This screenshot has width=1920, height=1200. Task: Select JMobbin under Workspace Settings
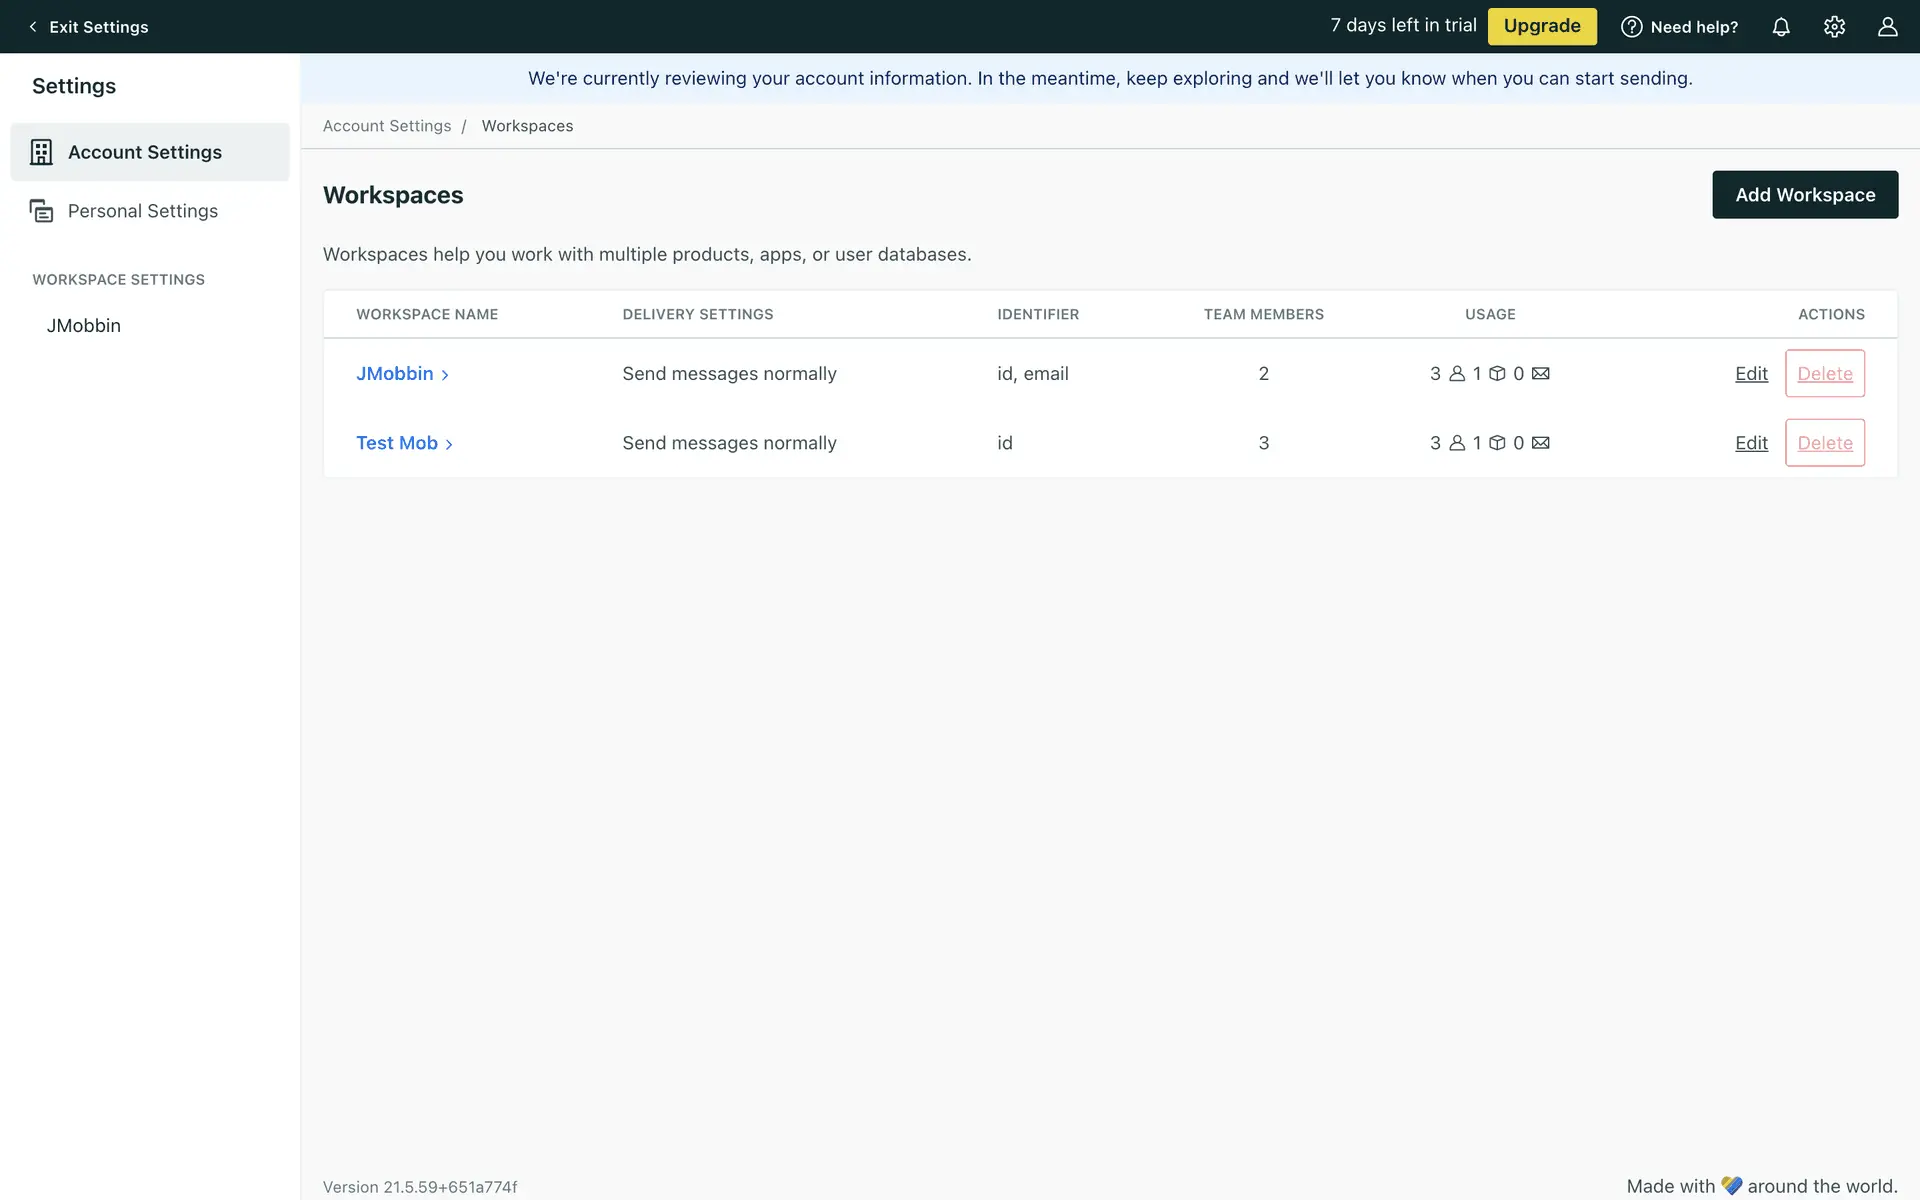click(84, 326)
